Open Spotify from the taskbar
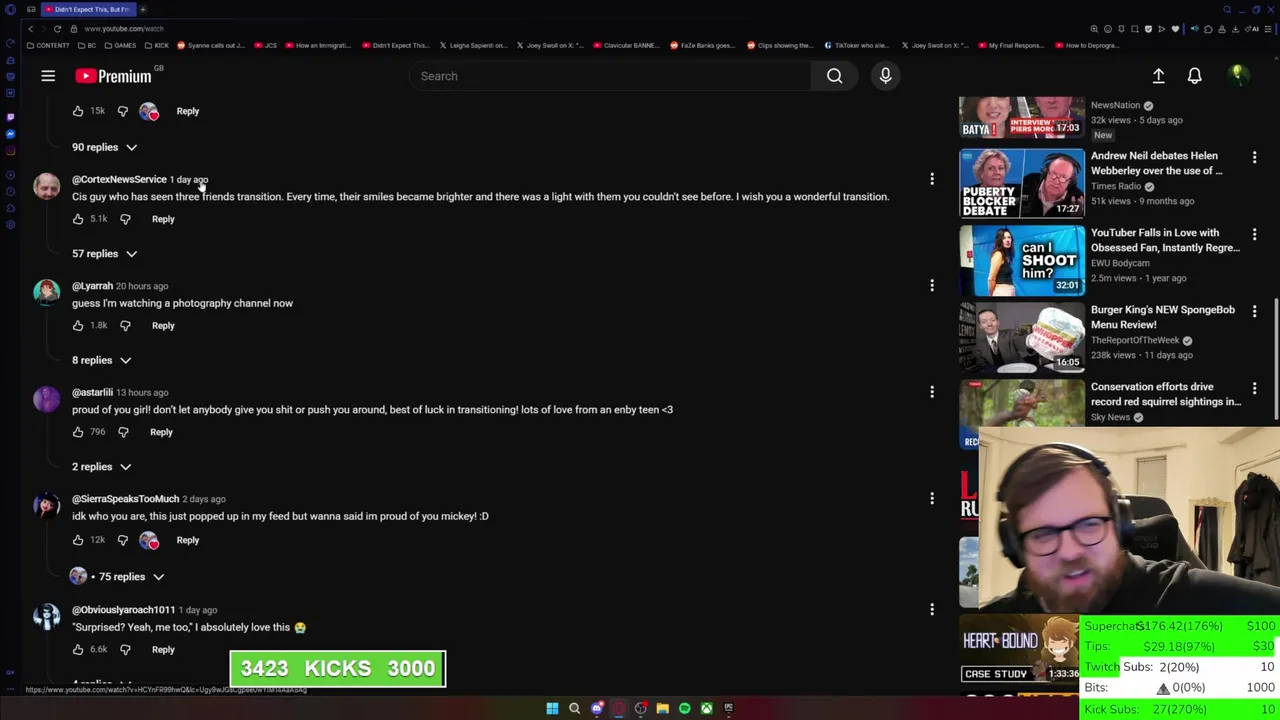Screen dimensions: 1280x720 (684, 708)
